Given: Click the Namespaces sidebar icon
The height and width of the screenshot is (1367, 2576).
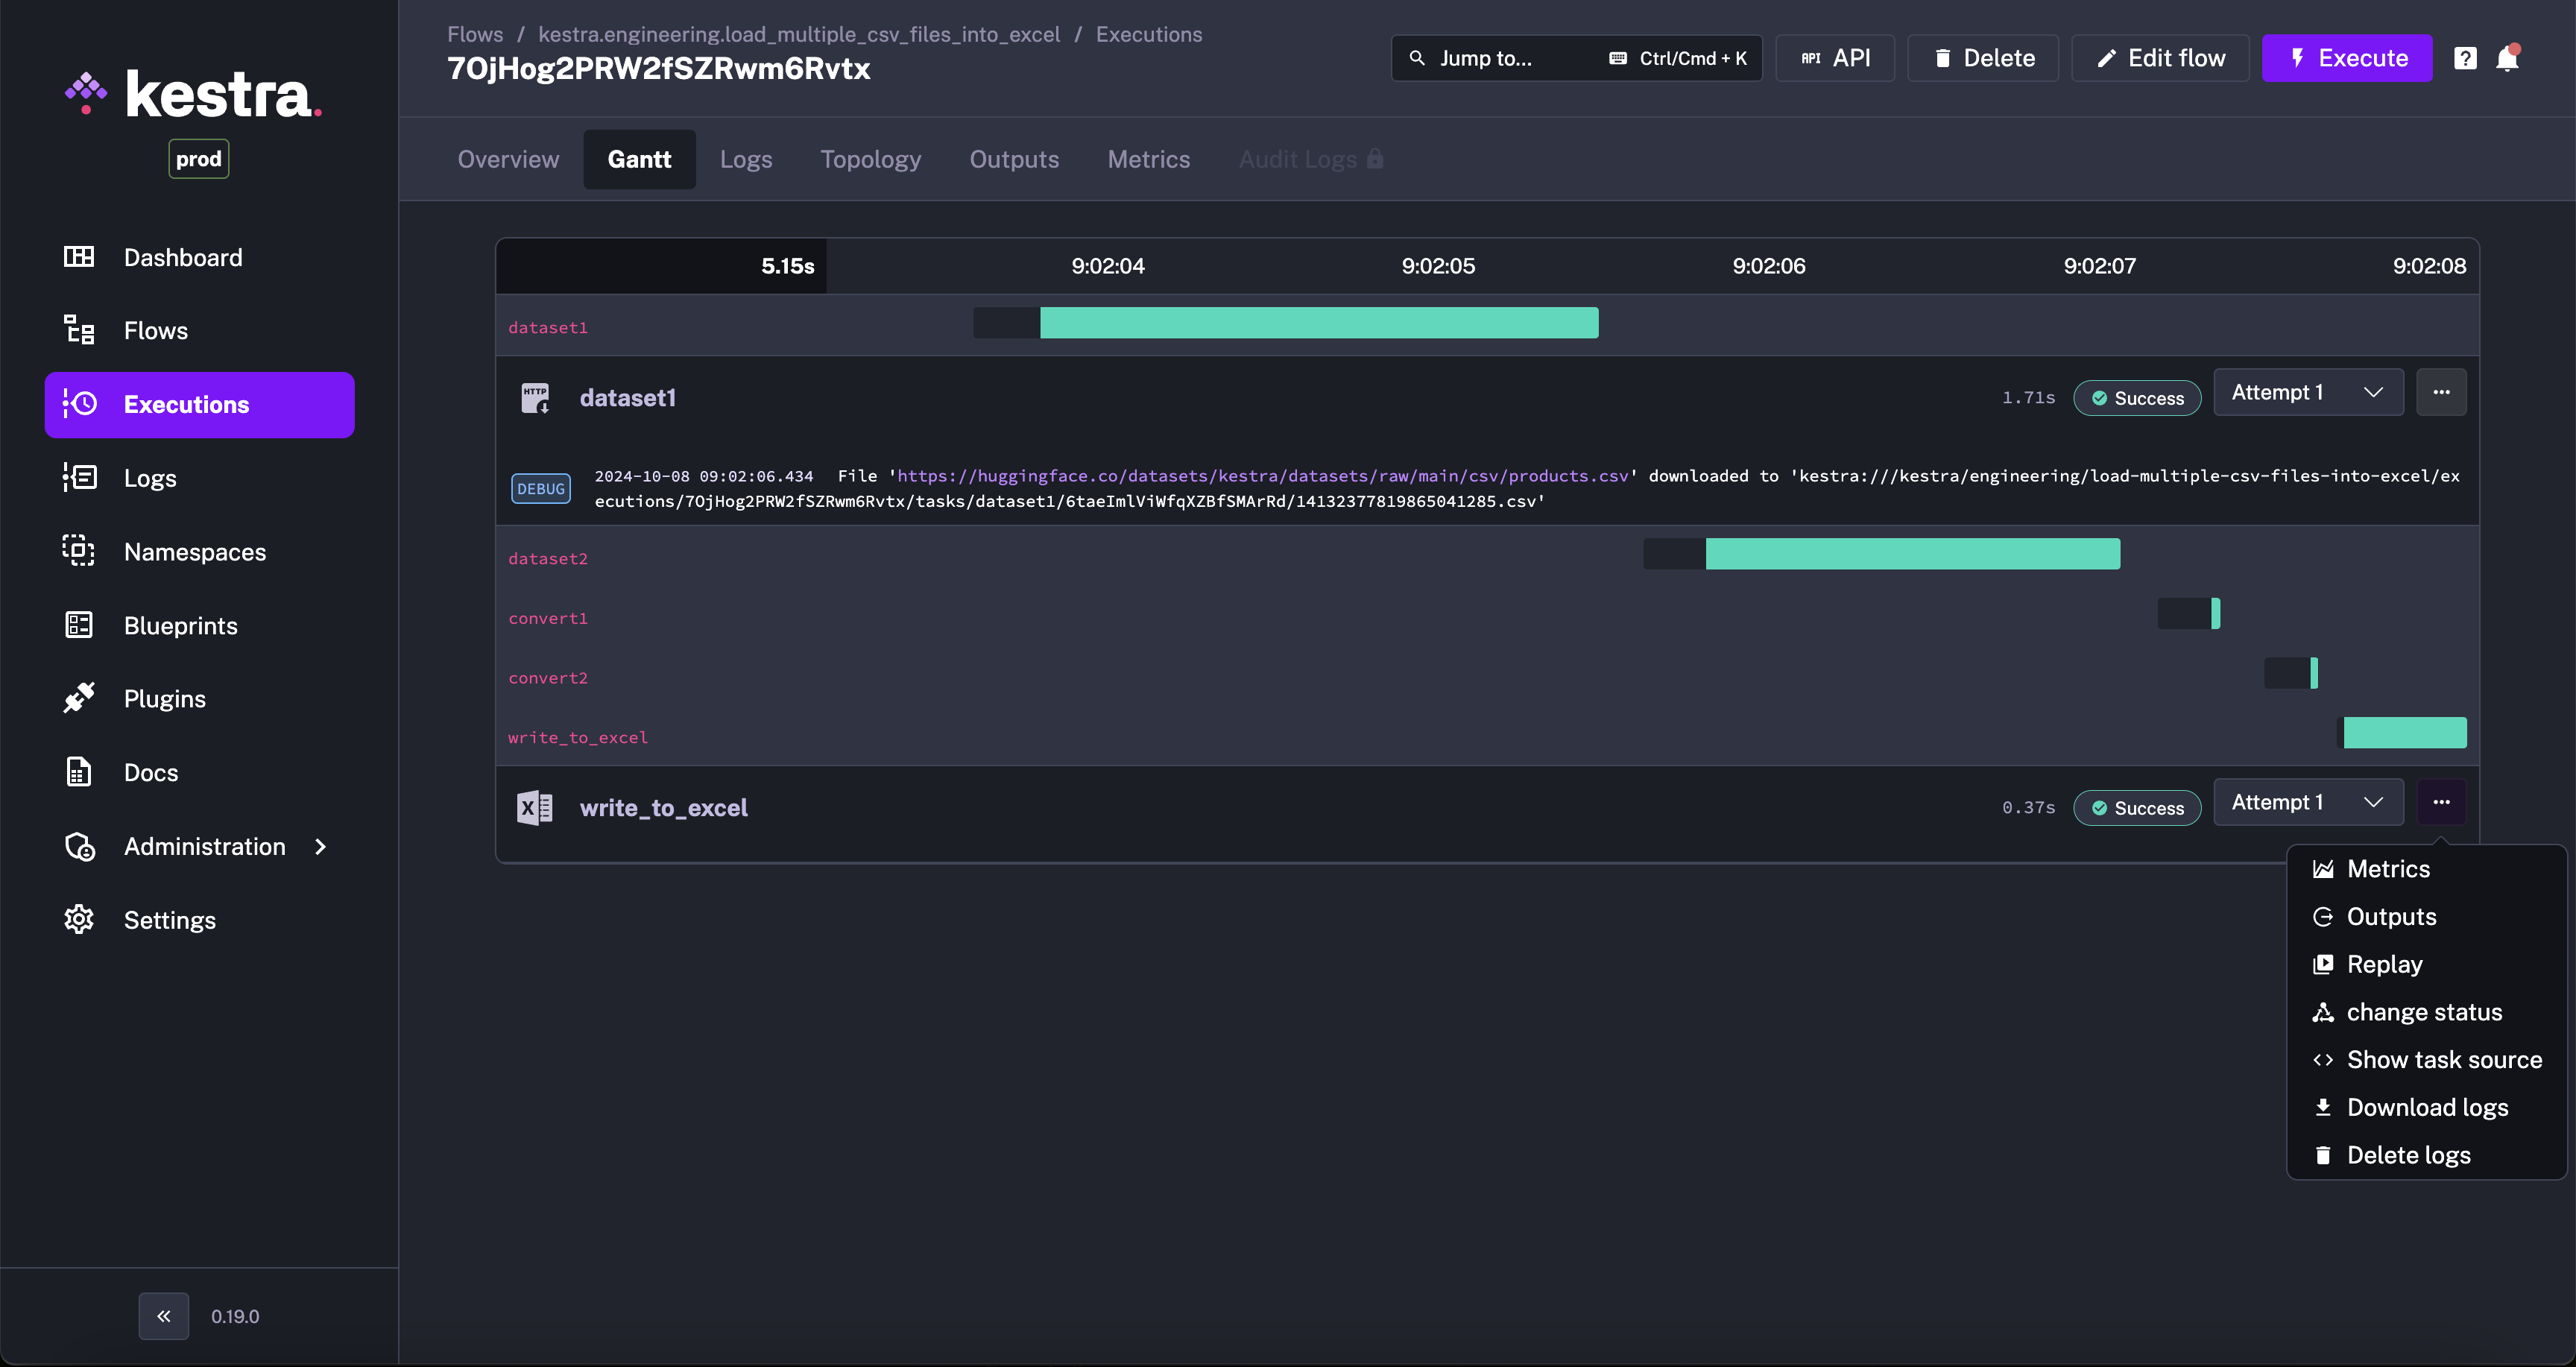Looking at the screenshot, I should (79, 551).
